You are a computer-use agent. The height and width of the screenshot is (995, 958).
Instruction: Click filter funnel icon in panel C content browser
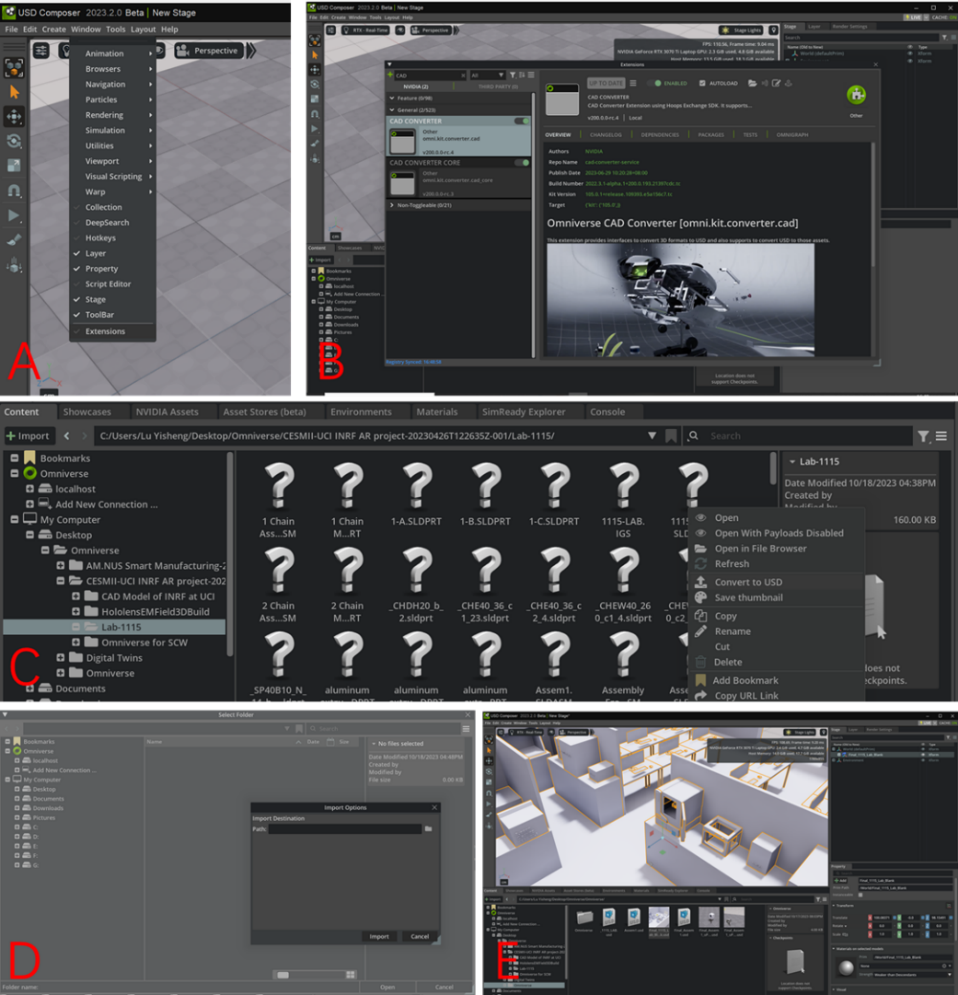click(923, 436)
